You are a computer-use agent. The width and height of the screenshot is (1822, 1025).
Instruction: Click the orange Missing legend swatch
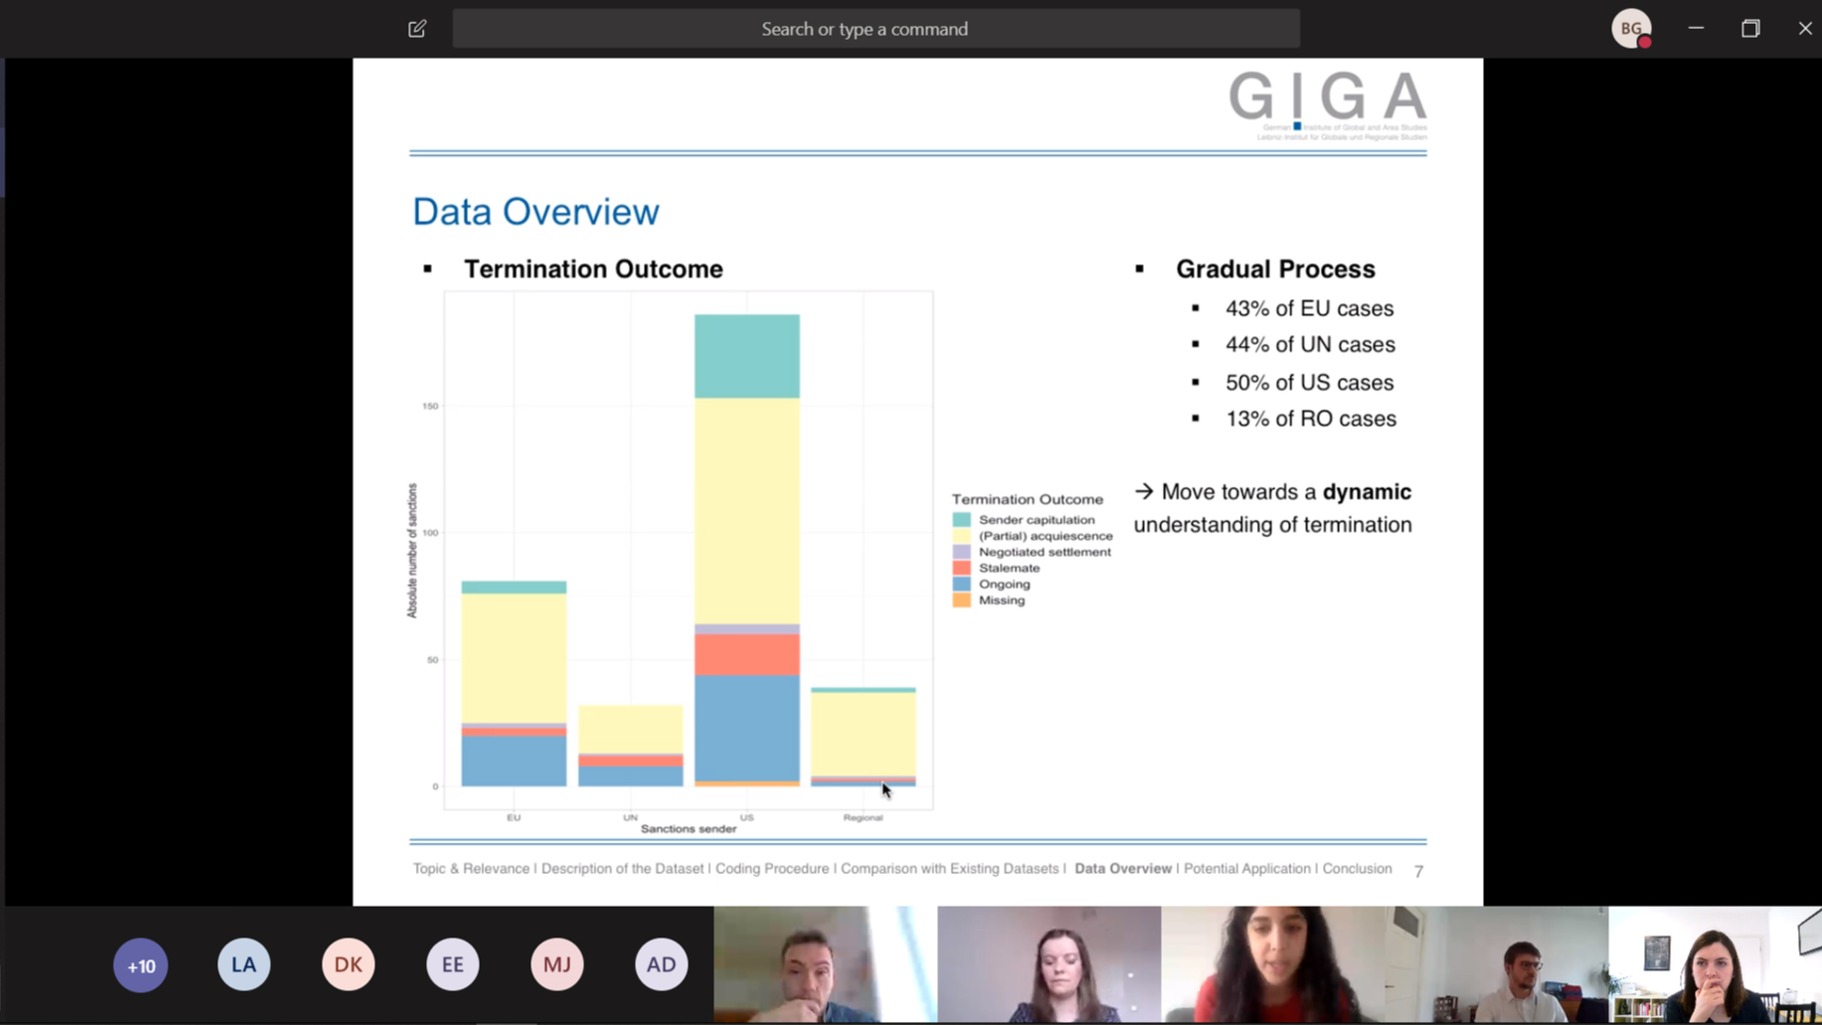(962, 600)
